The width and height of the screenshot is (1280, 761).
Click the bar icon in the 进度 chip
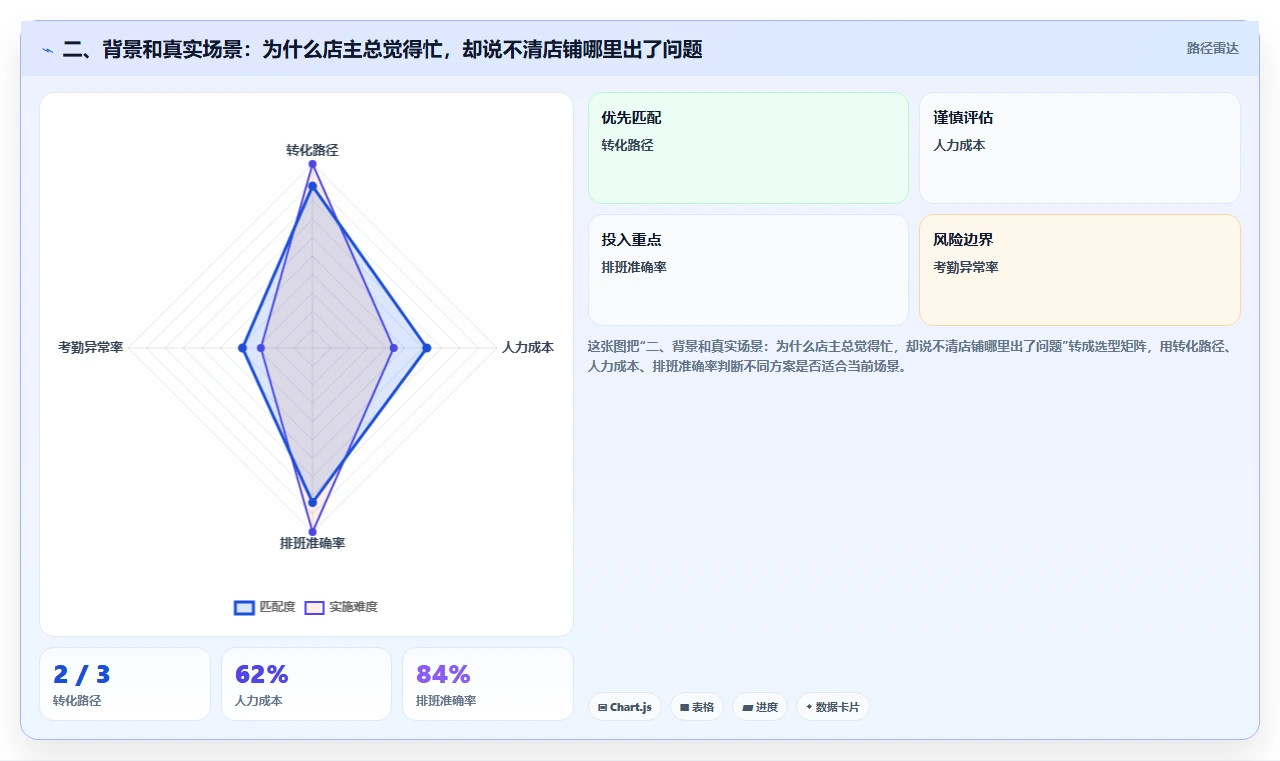point(747,707)
